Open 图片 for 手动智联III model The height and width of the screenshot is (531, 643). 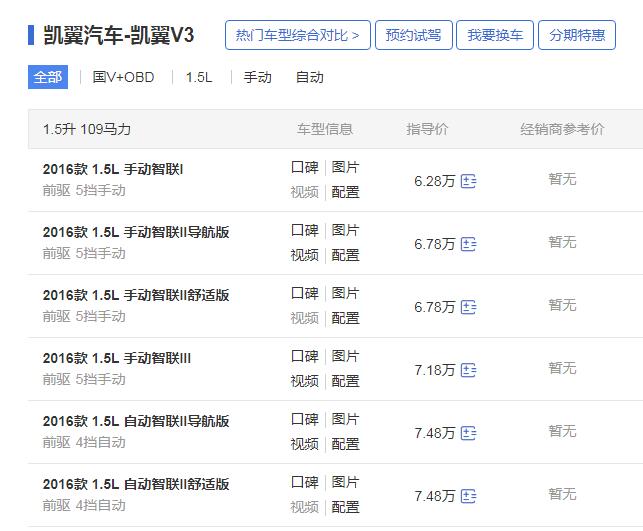click(x=345, y=356)
